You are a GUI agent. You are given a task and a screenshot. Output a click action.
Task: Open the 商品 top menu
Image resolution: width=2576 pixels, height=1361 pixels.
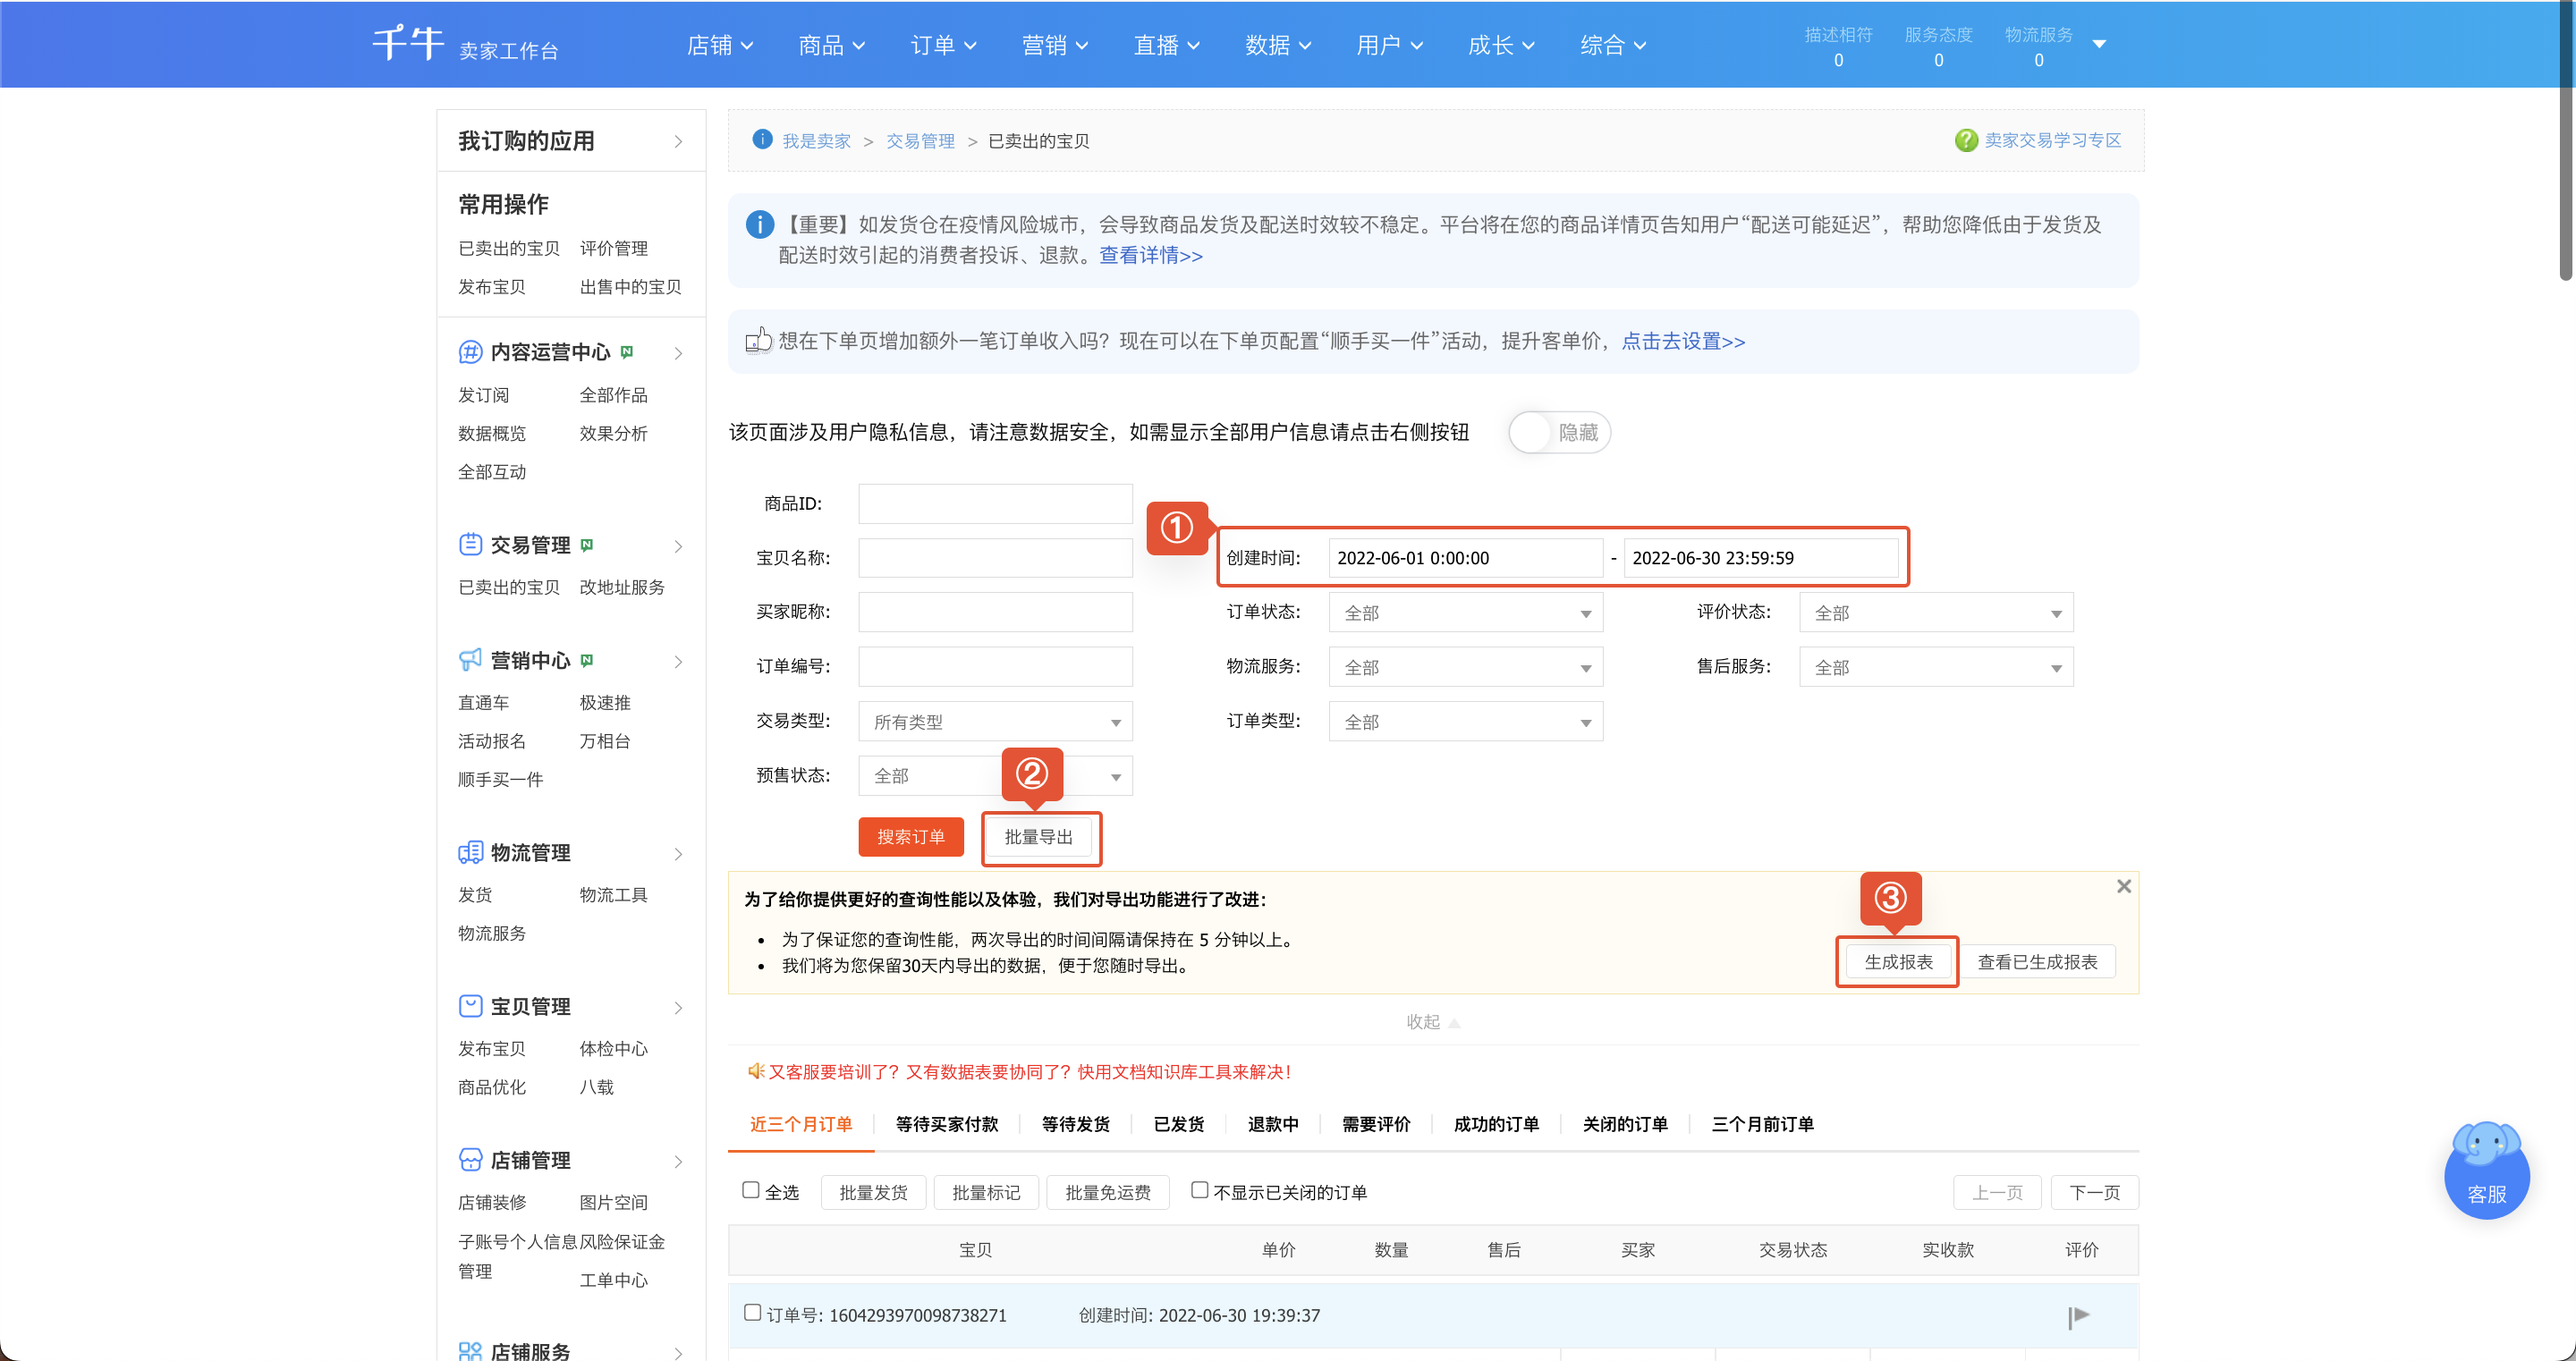click(x=831, y=45)
